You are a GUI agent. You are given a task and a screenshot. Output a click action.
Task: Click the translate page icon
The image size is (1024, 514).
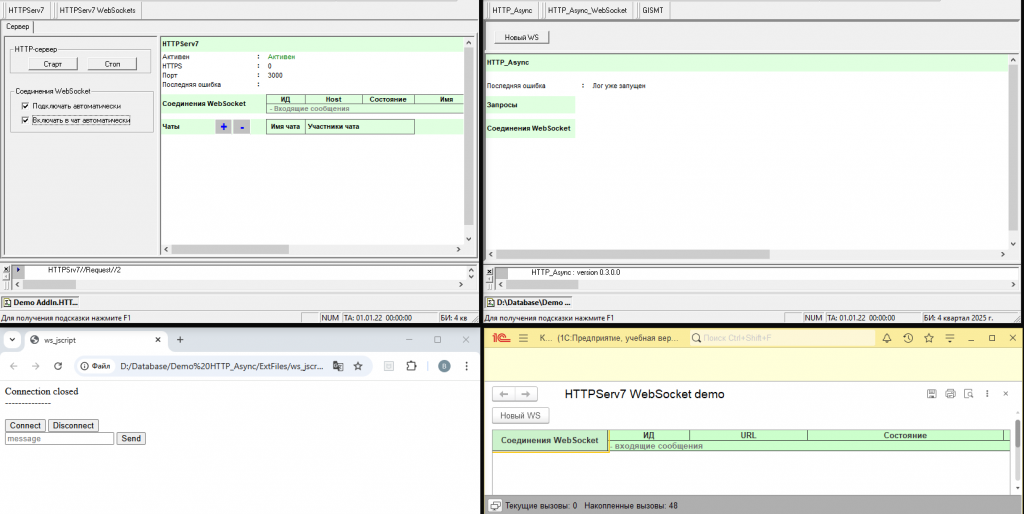click(x=338, y=366)
